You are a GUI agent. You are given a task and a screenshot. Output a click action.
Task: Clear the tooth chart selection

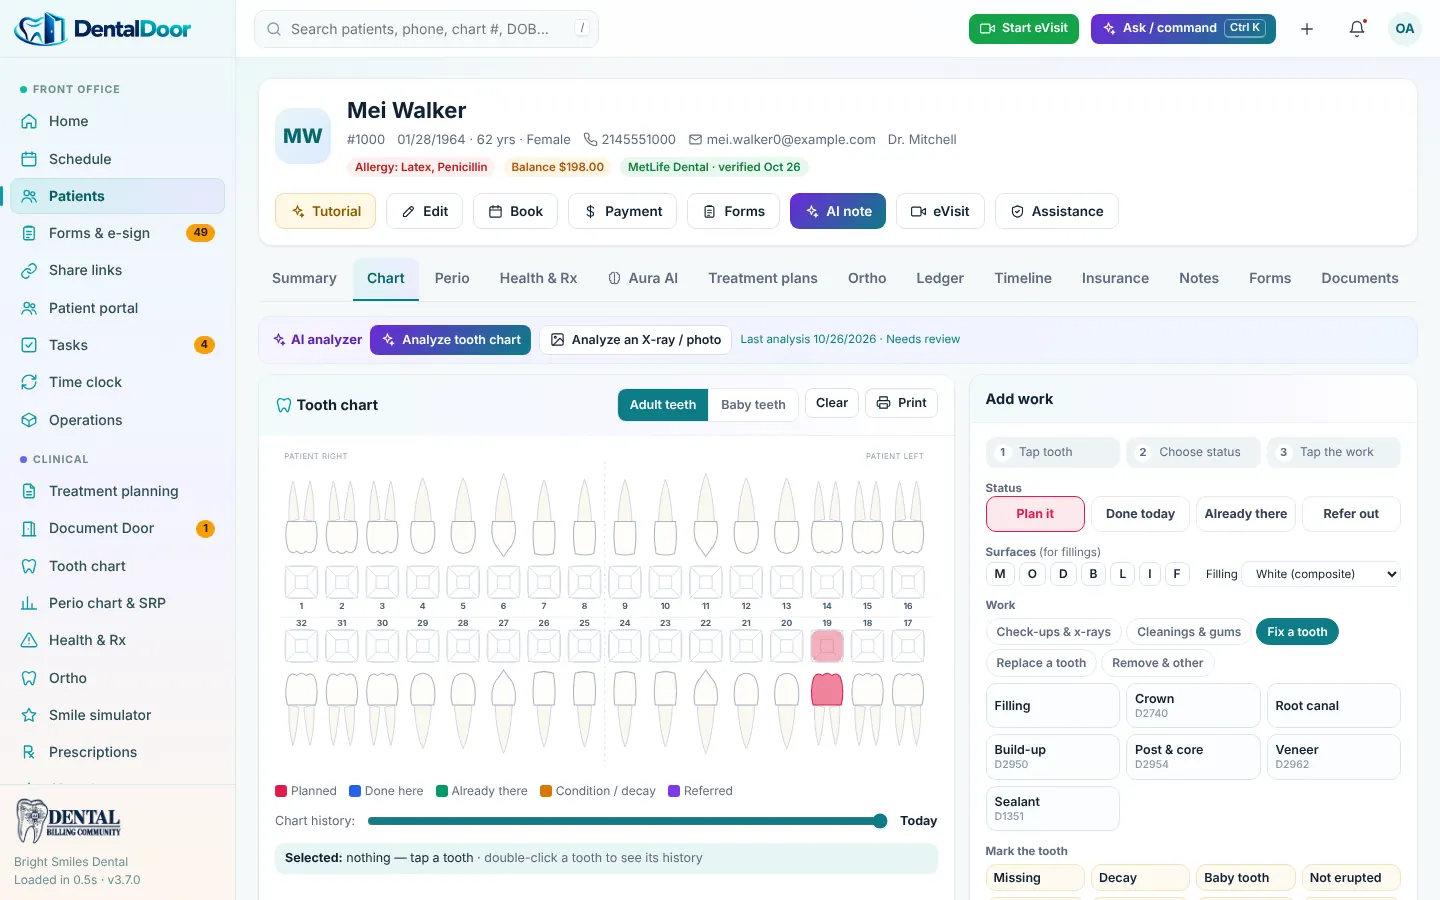click(x=832, y=403)
